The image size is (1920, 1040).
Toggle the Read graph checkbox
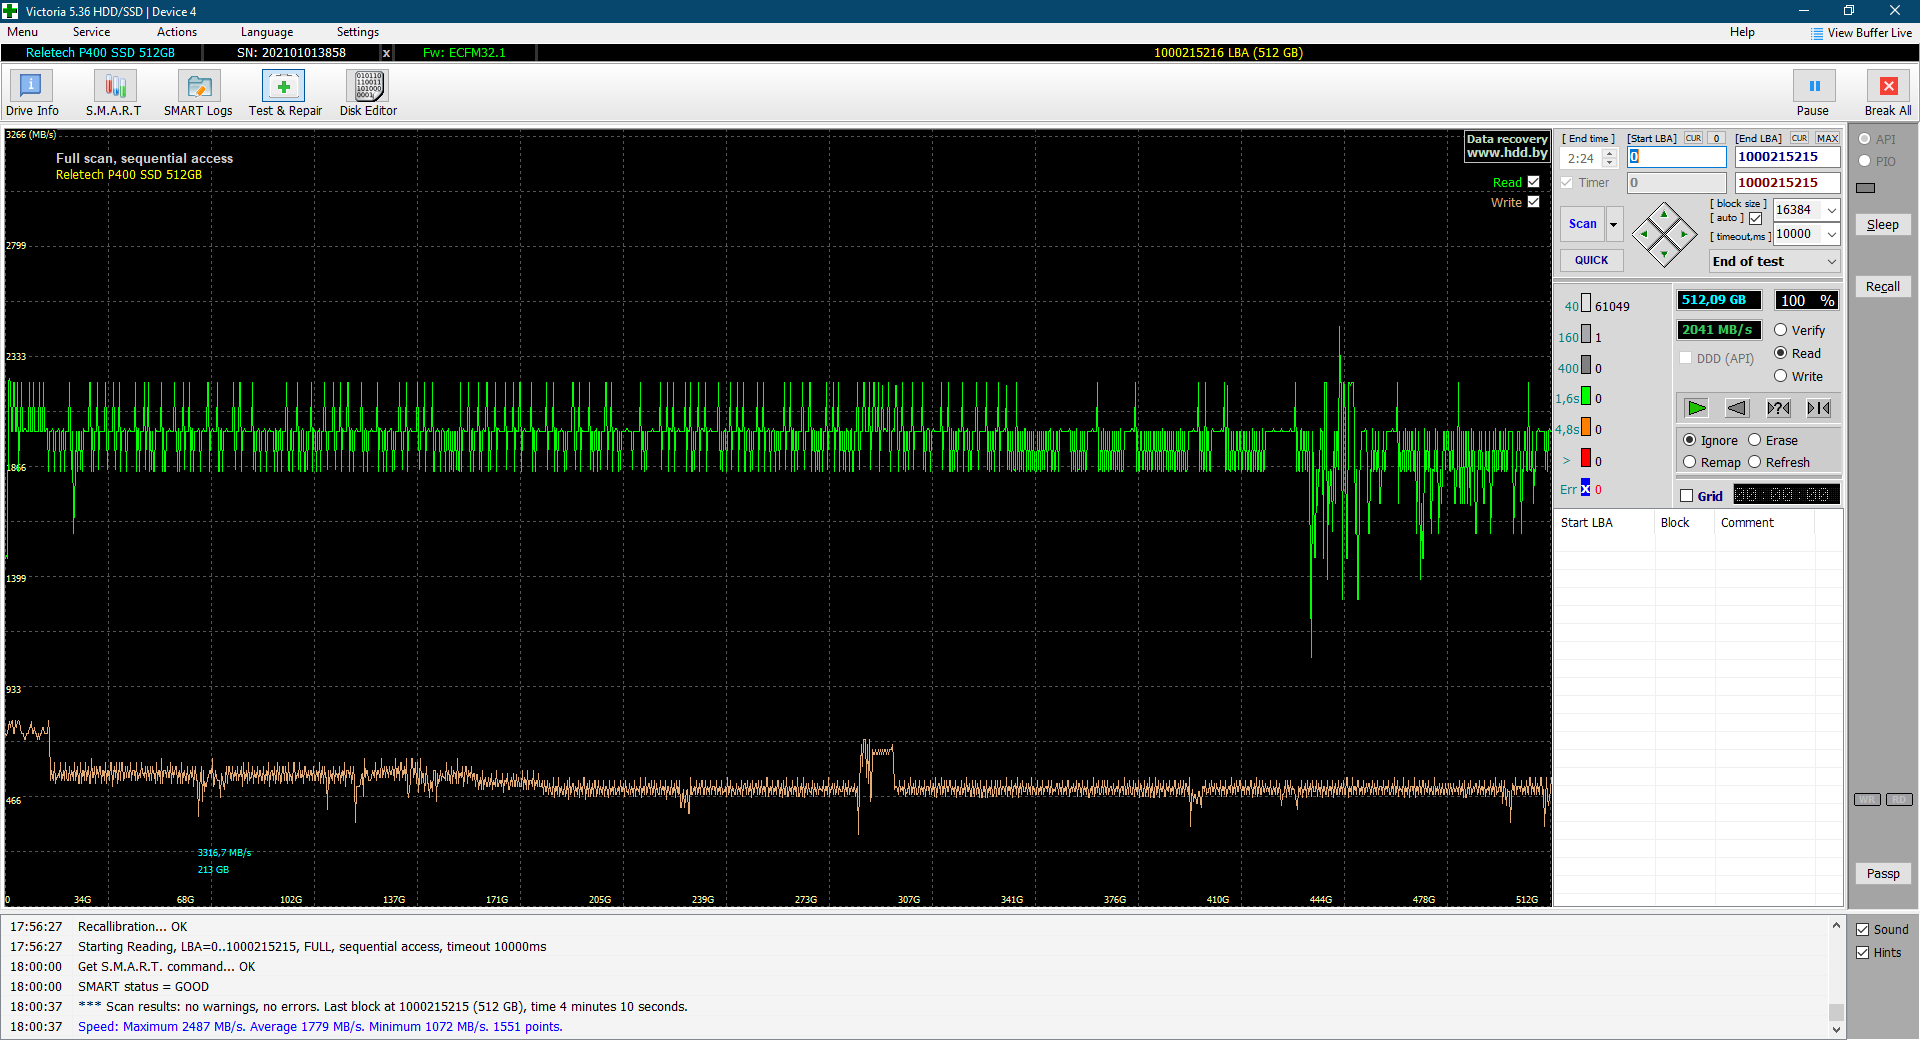coord(1534,182)
